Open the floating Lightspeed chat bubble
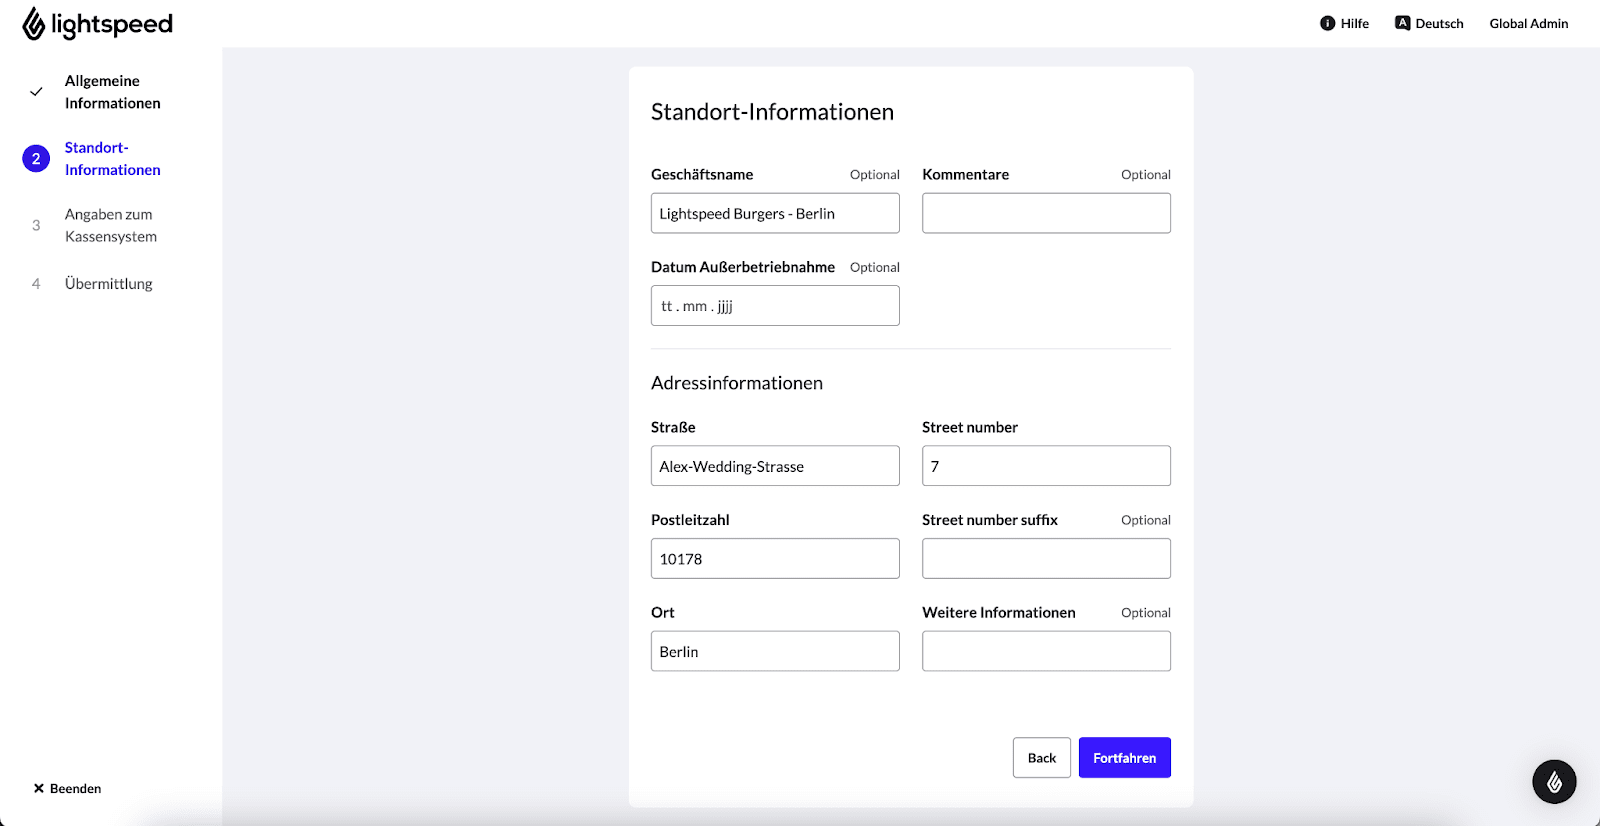 (1554, 782)
